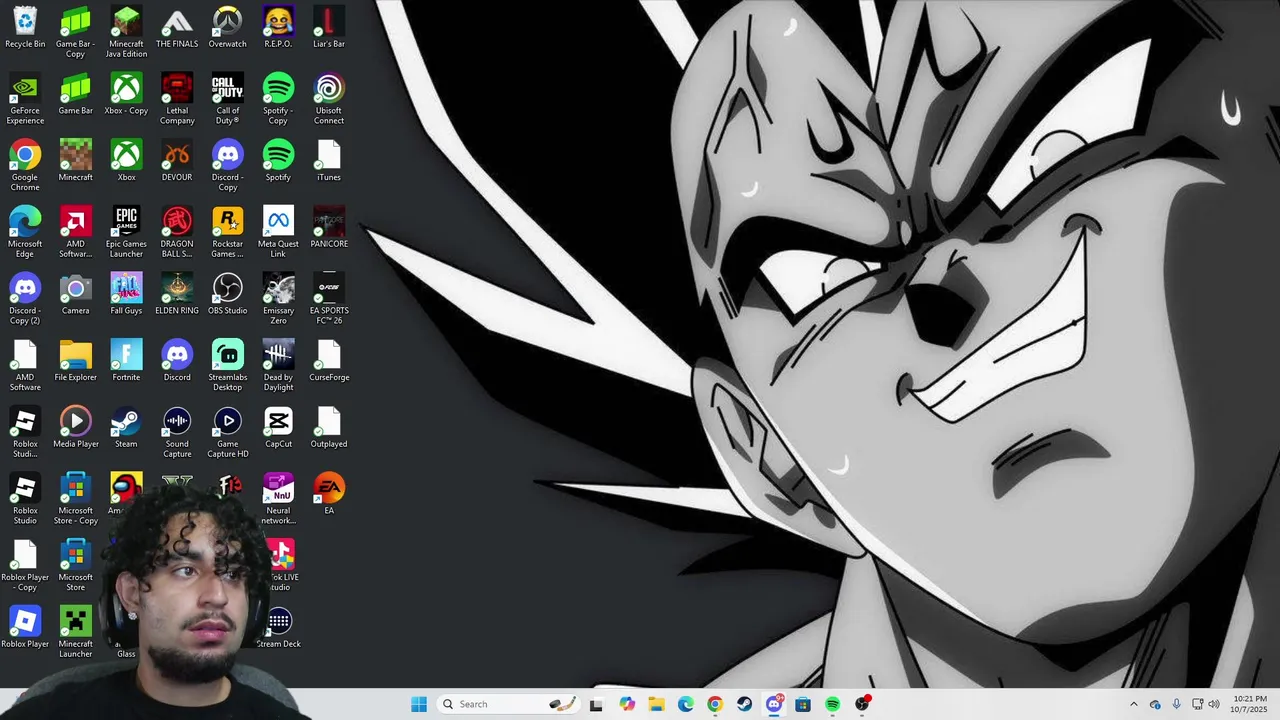Open the Outplayed desktop file
Screen dimensions: 1280x720
(329, 428)
